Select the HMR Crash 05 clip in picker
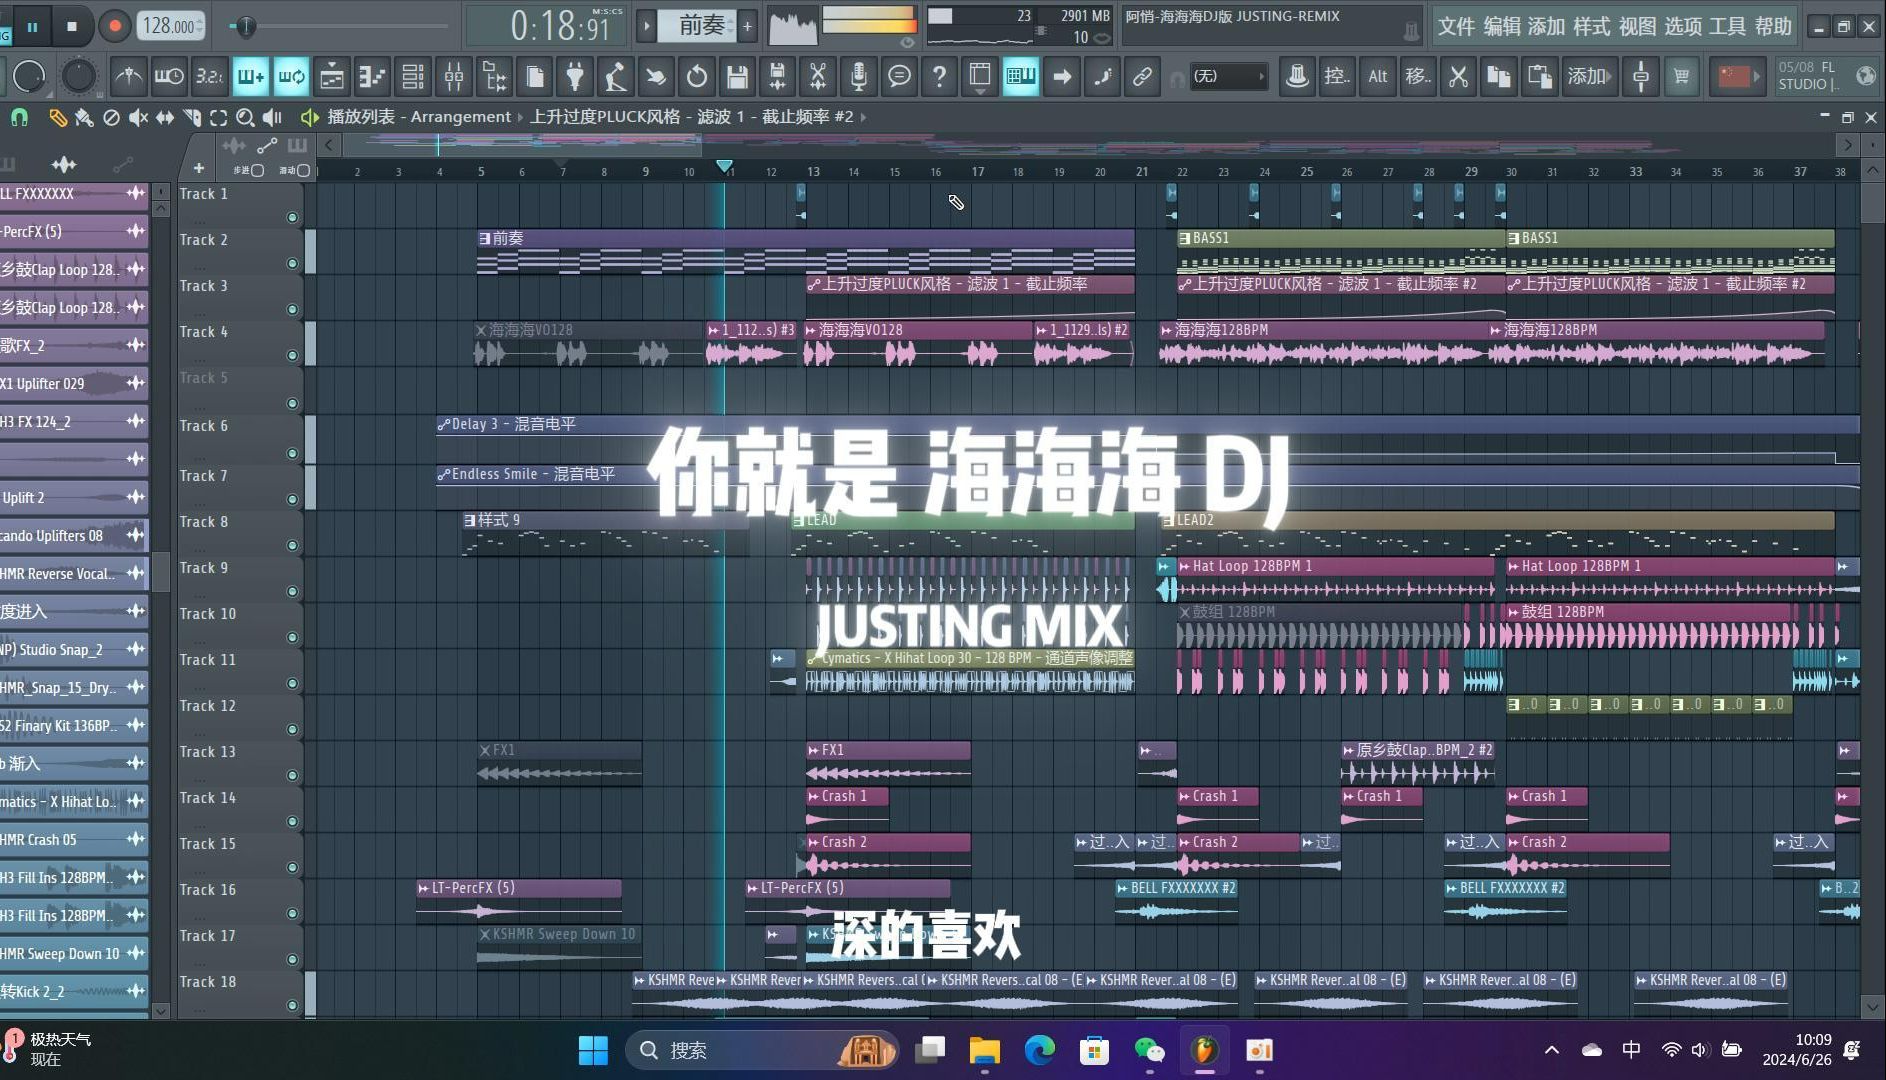The image size is (1886, 1080). (74, 840)
